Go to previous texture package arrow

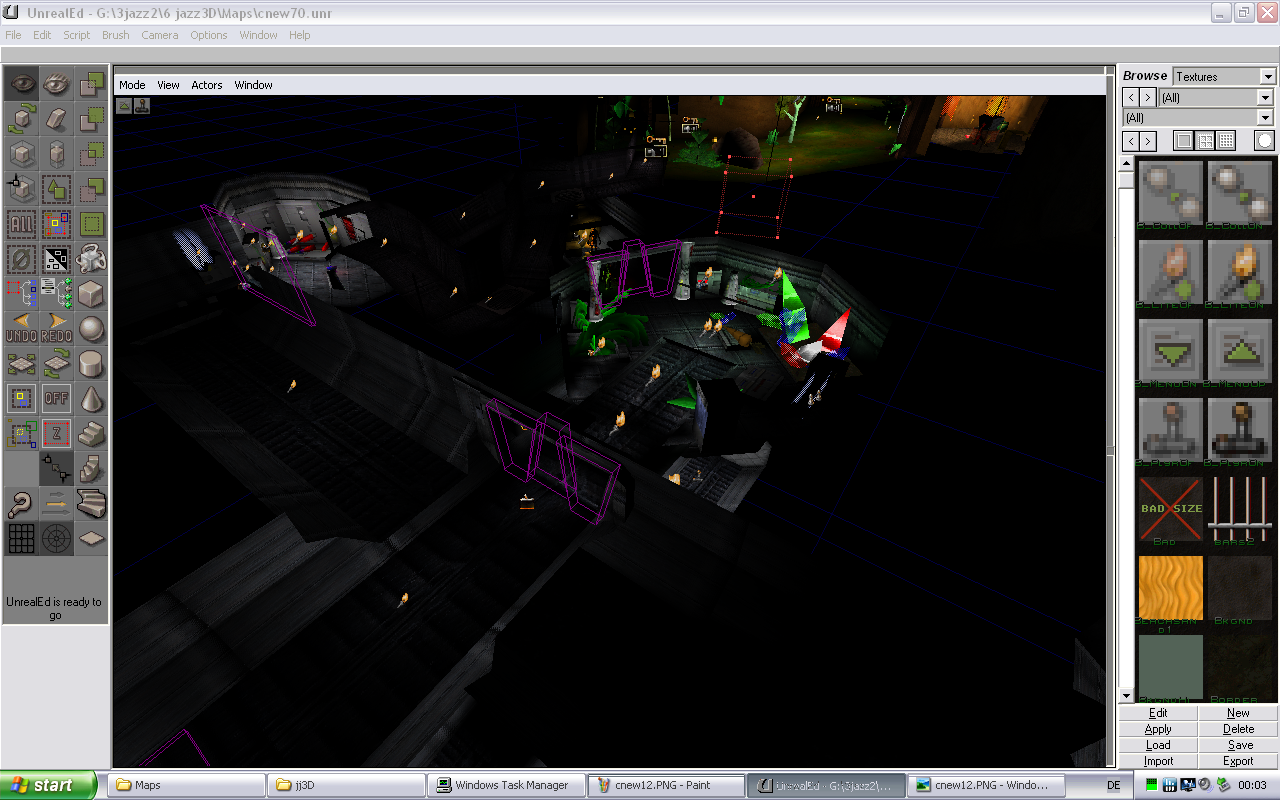click(1130, 98)
